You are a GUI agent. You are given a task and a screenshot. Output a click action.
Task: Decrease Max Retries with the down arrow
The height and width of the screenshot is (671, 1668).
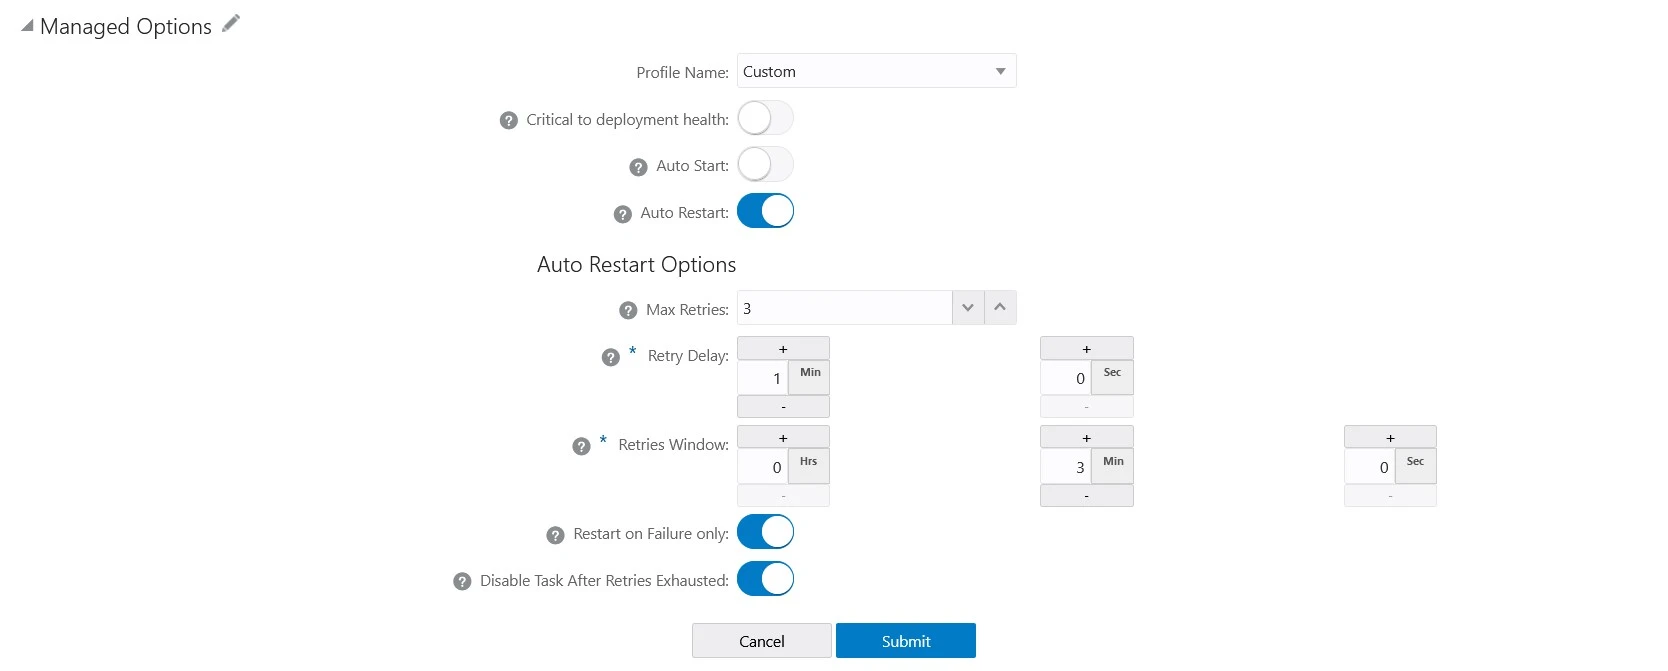[x=967, y=308]
